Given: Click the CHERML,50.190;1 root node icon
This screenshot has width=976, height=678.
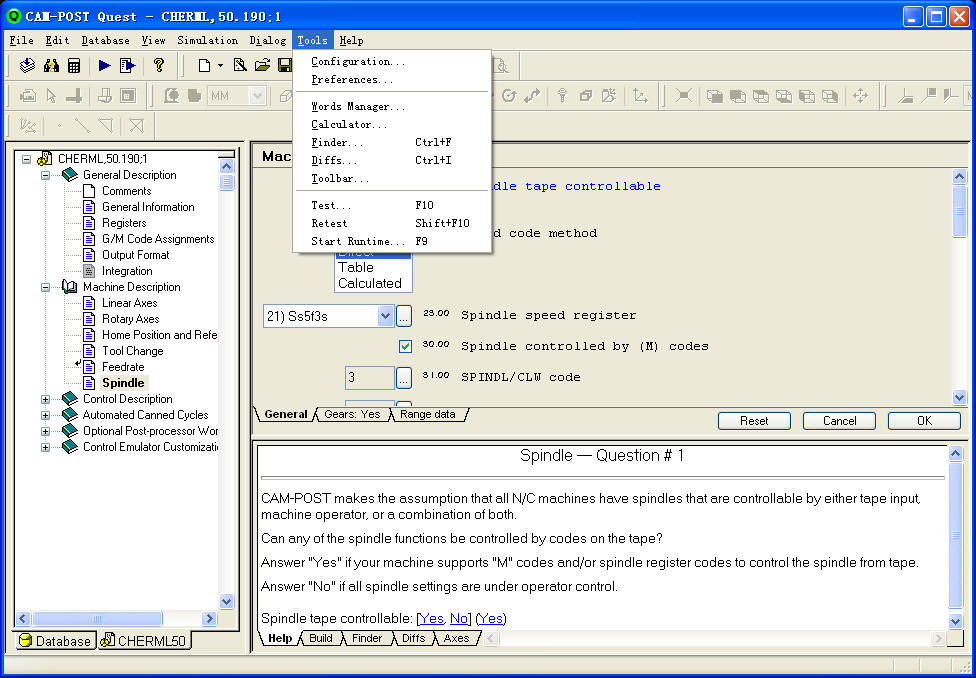Looking at the screenshot, I should click(45, 159).
